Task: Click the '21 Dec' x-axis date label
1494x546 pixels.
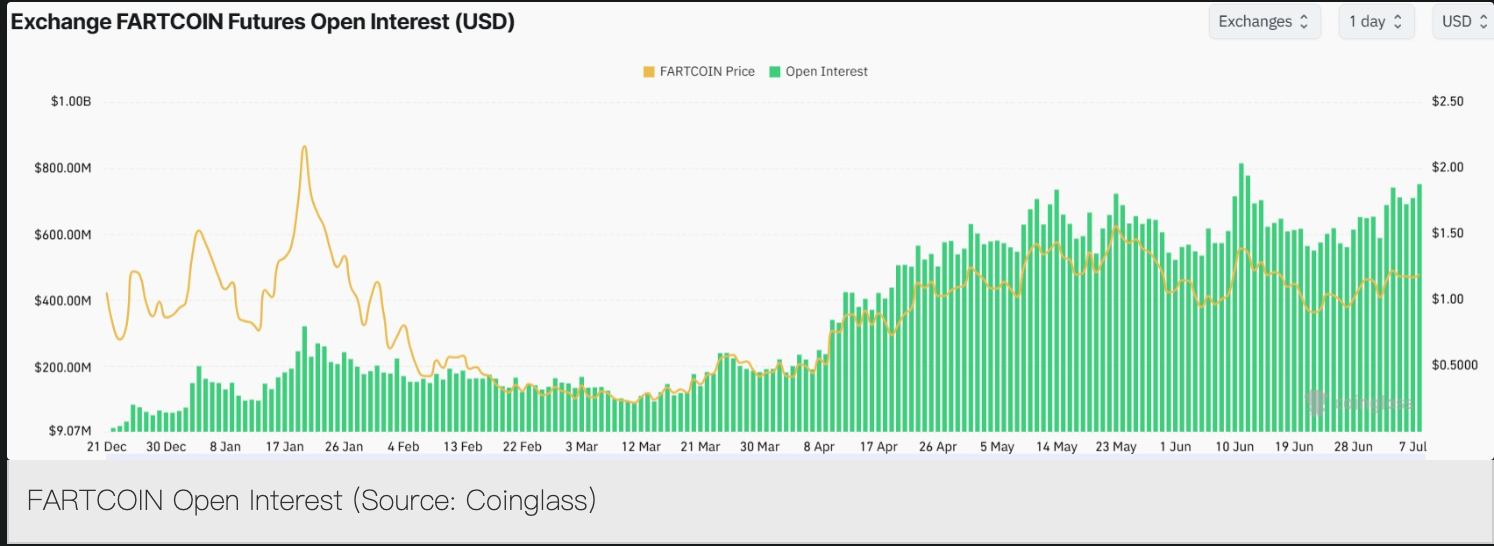Action: point(106,447)
